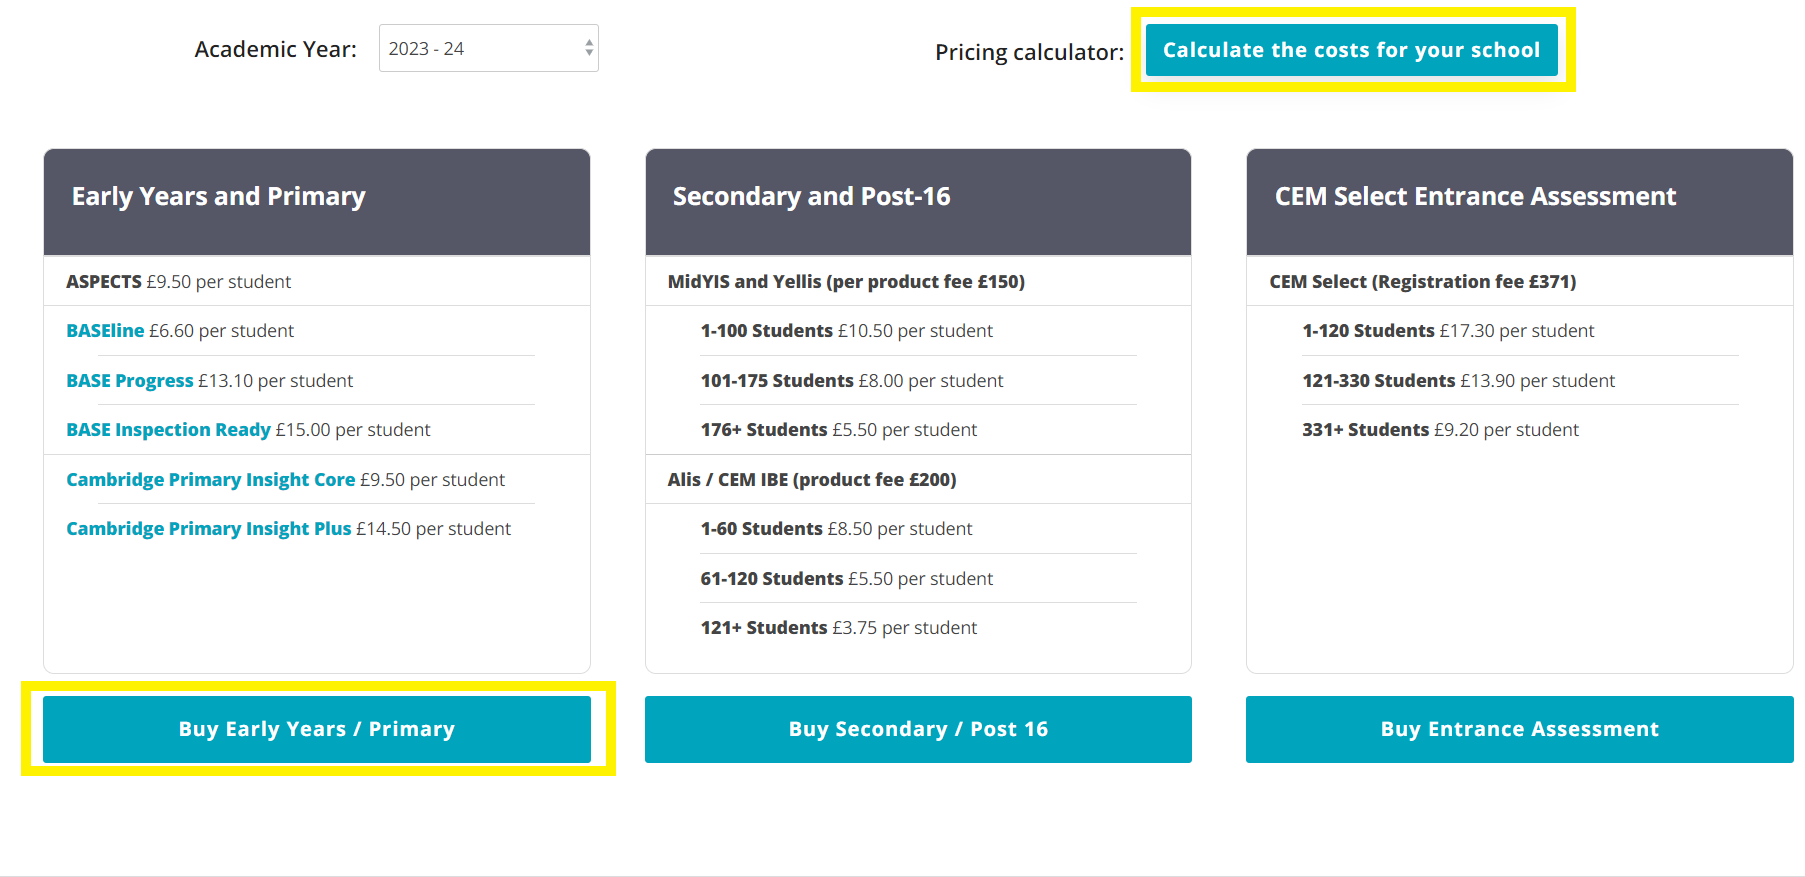The width and height of the screenshot is (1805, 877).
Task: Open the BASE Inspection Ready link
Action: pyautogui.click(x=168, y=430)
